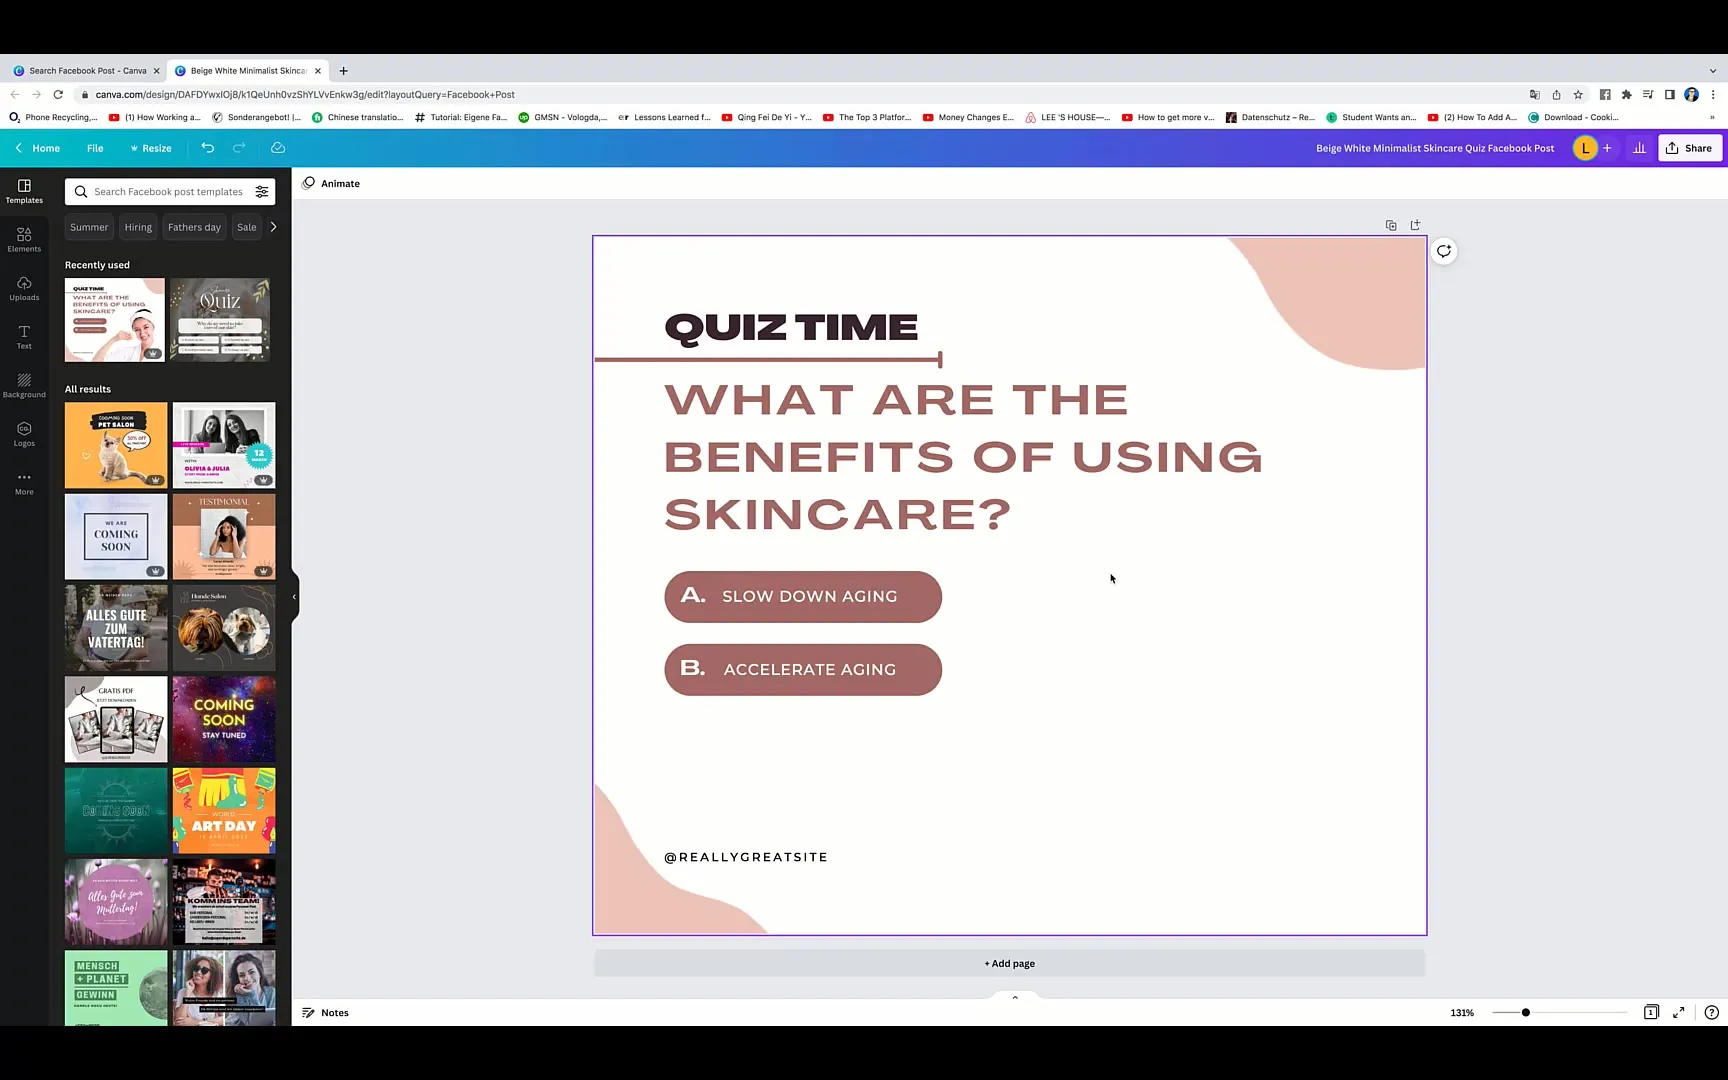Screen dimensions: 1728x1080
Task: Open the insights chart icon
Action: [x=1639, y=148]
